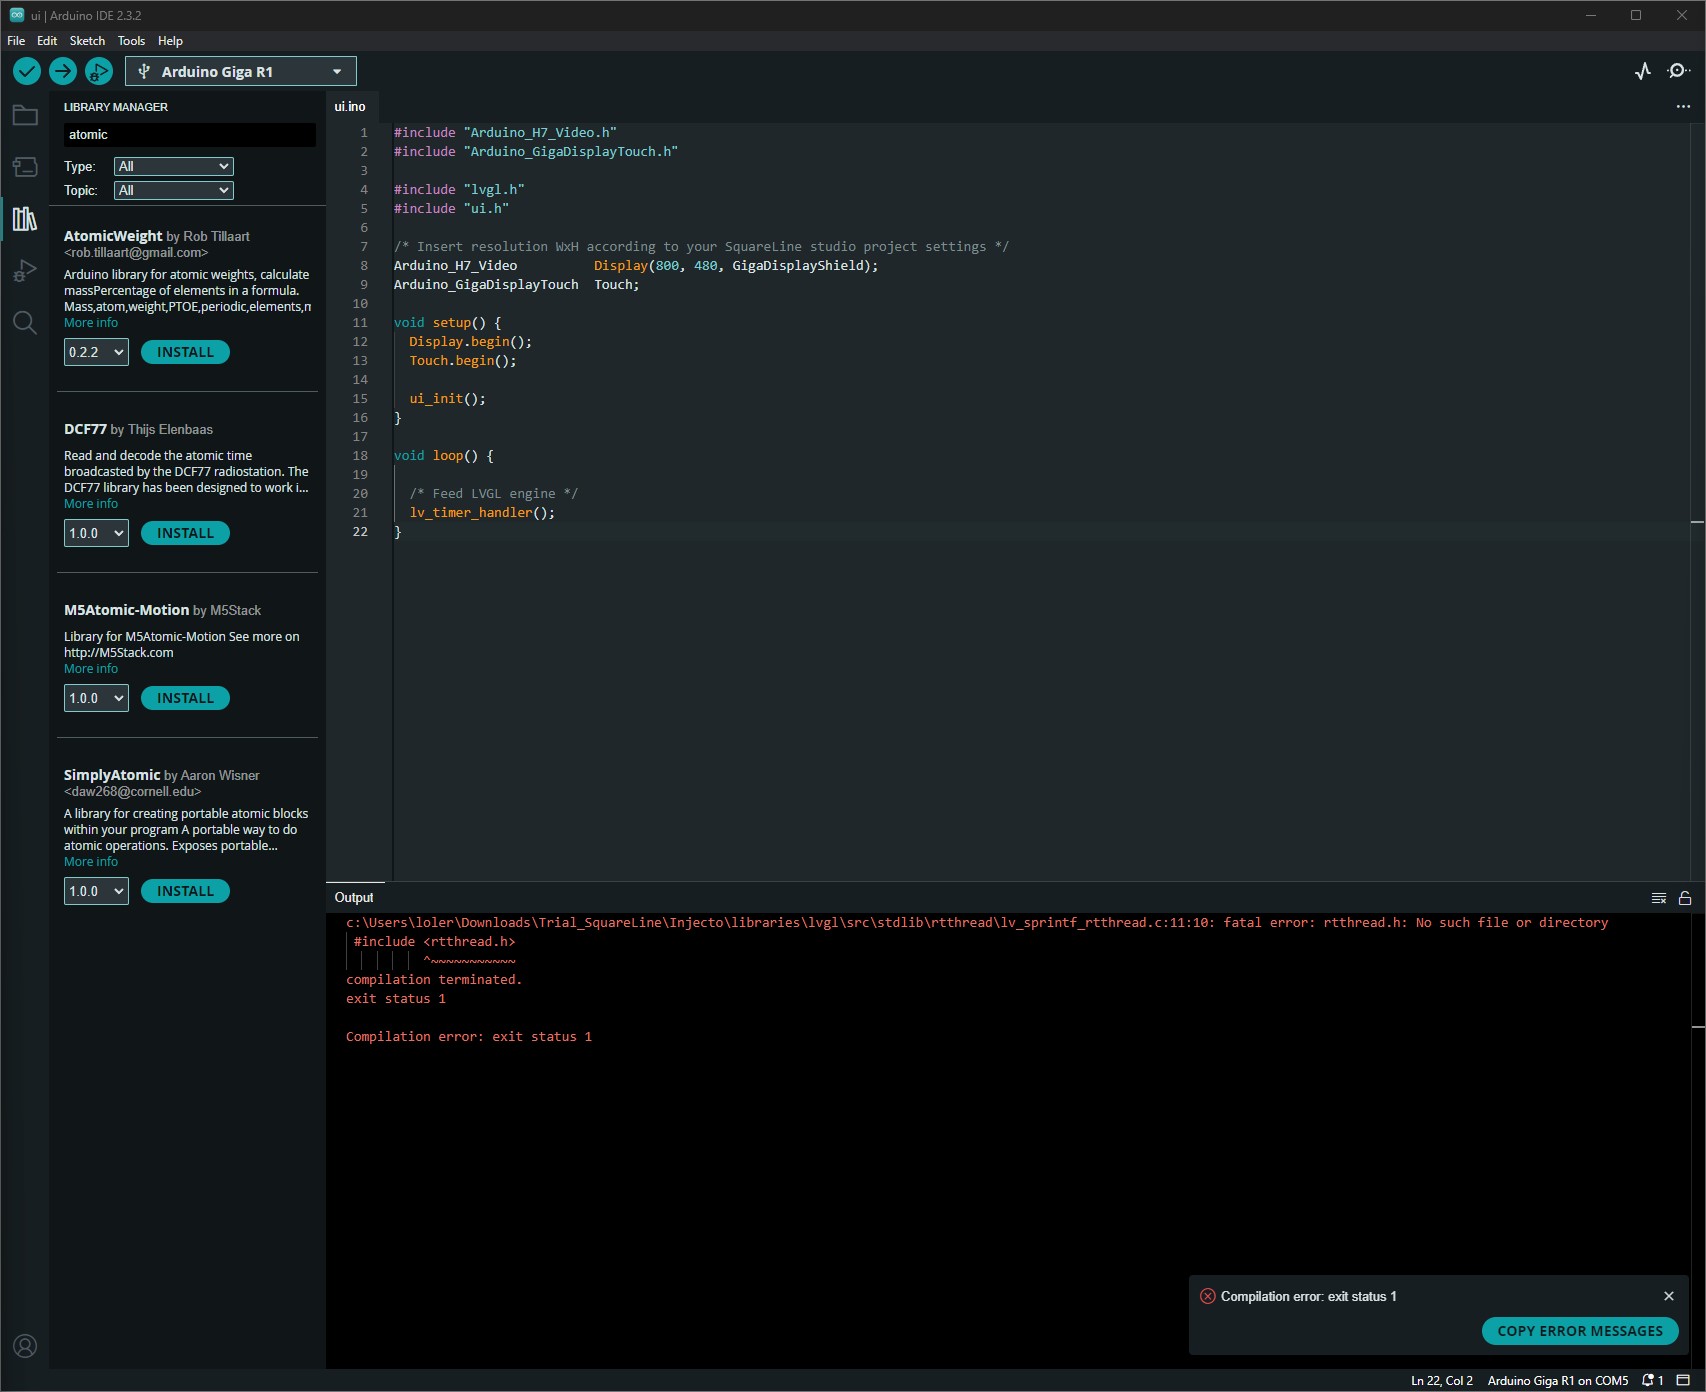Install the SimplyAtomic library
Image resolution: width=1706 pixels, height=1392 pixels.
click(x=185, y=891)
